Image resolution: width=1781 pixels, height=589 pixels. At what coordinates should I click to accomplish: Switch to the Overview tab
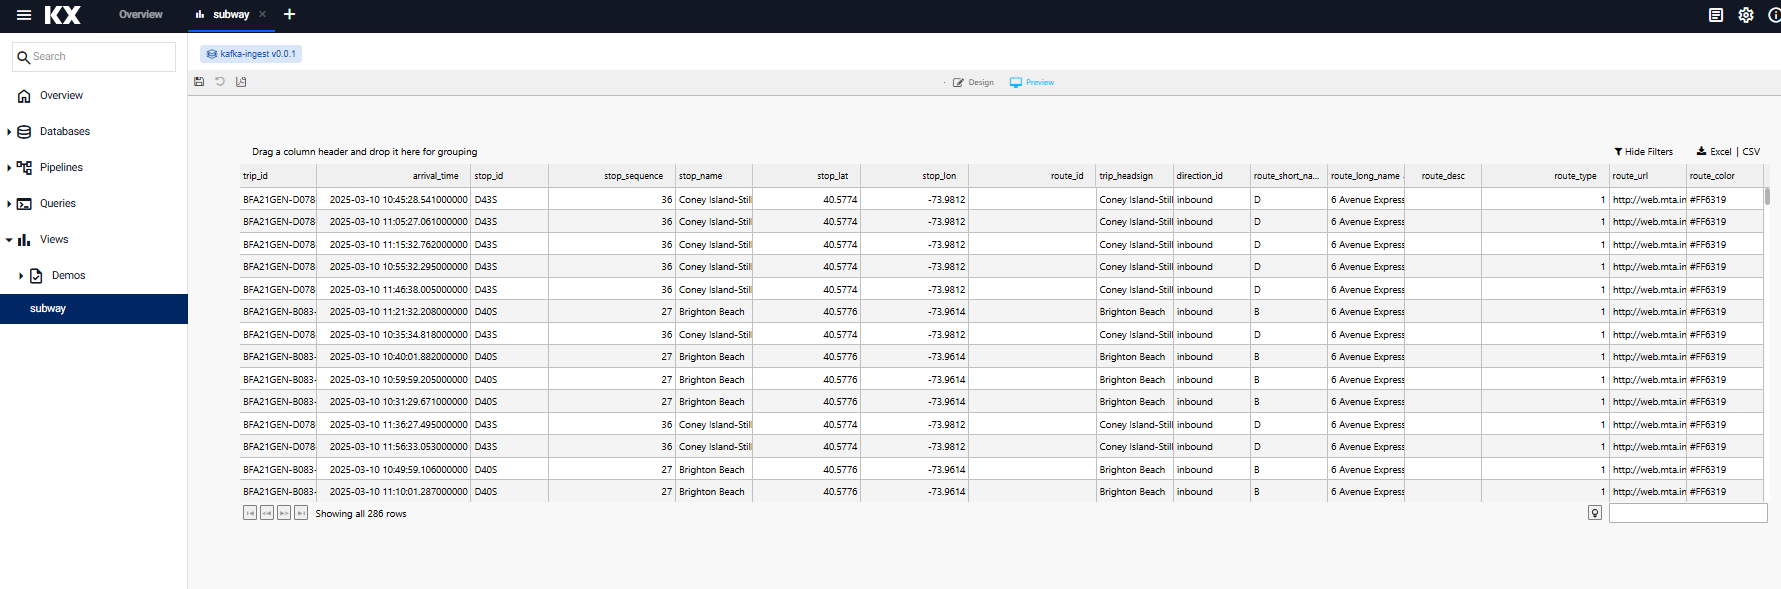140,14
